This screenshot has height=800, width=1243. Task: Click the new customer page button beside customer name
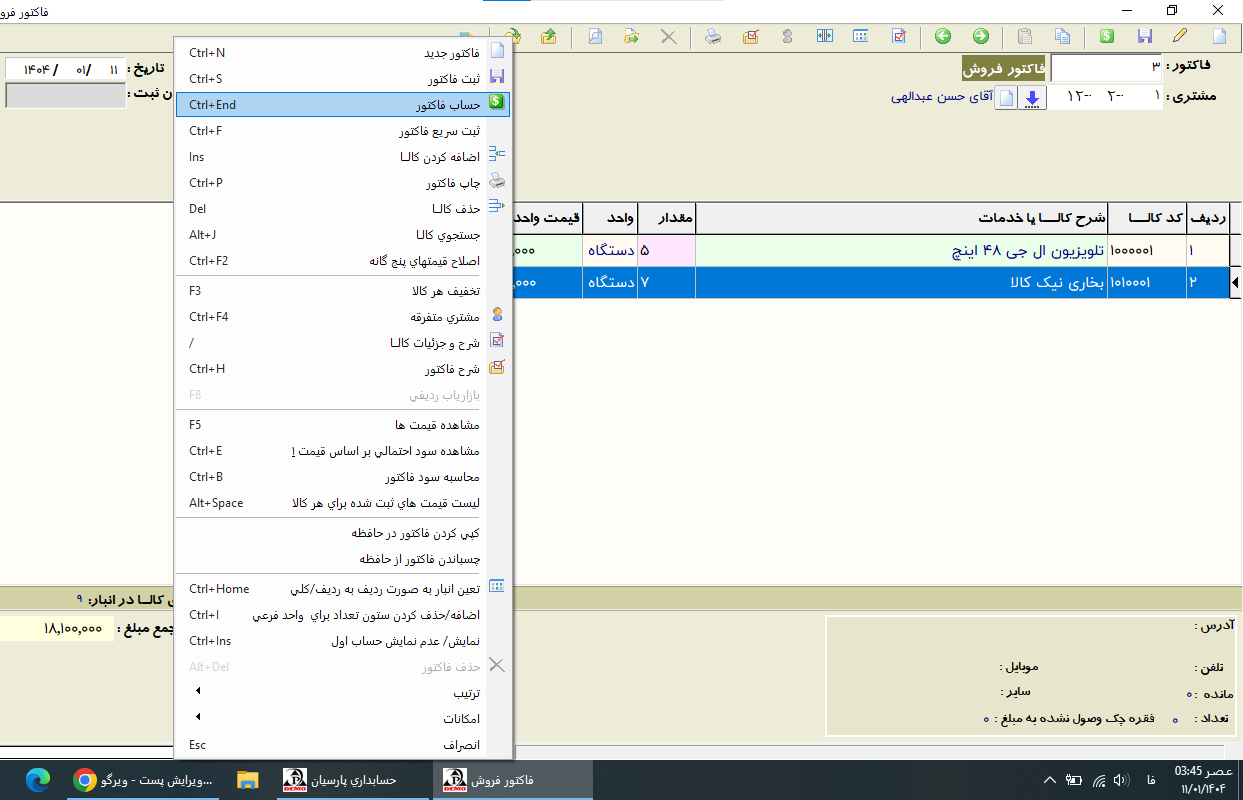pos(1006,98)
